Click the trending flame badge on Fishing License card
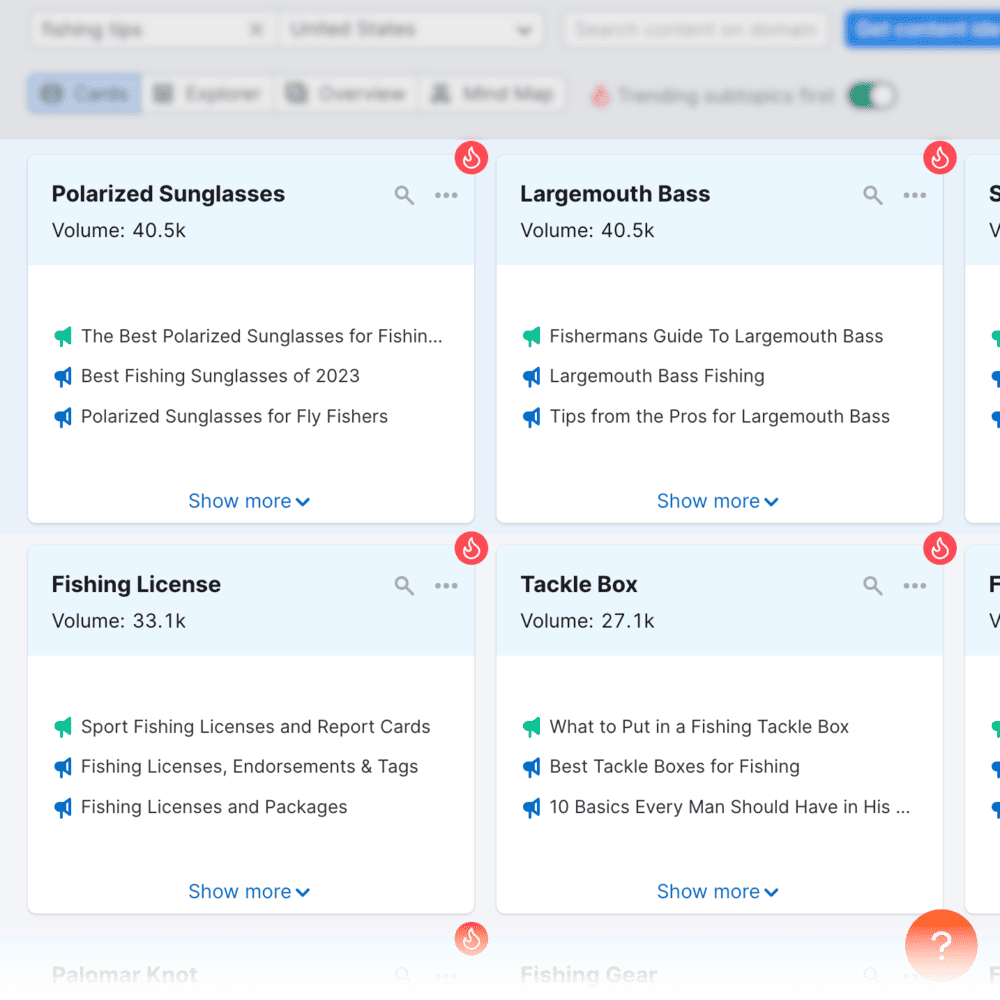The width and height of the screenshot is (1000, 1000). click(471, 548)
